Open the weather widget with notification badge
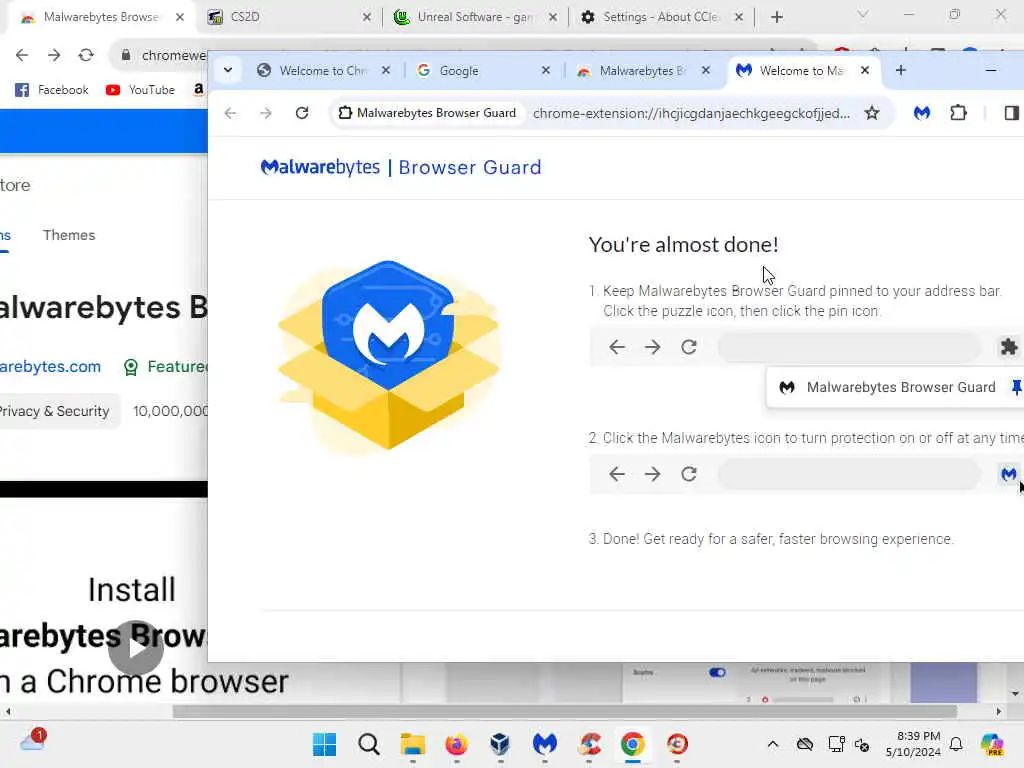The width and height of the screenshot is (1024, 768). click(33, 741)
